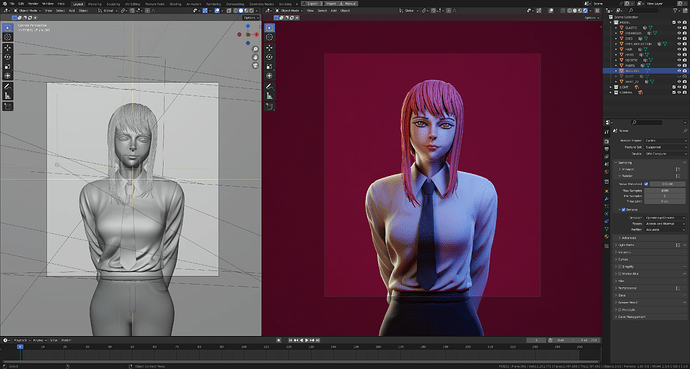Select the Transform tool in left viewport
The height and width of the screenshot is (369, 690).
tap(8, 76)
